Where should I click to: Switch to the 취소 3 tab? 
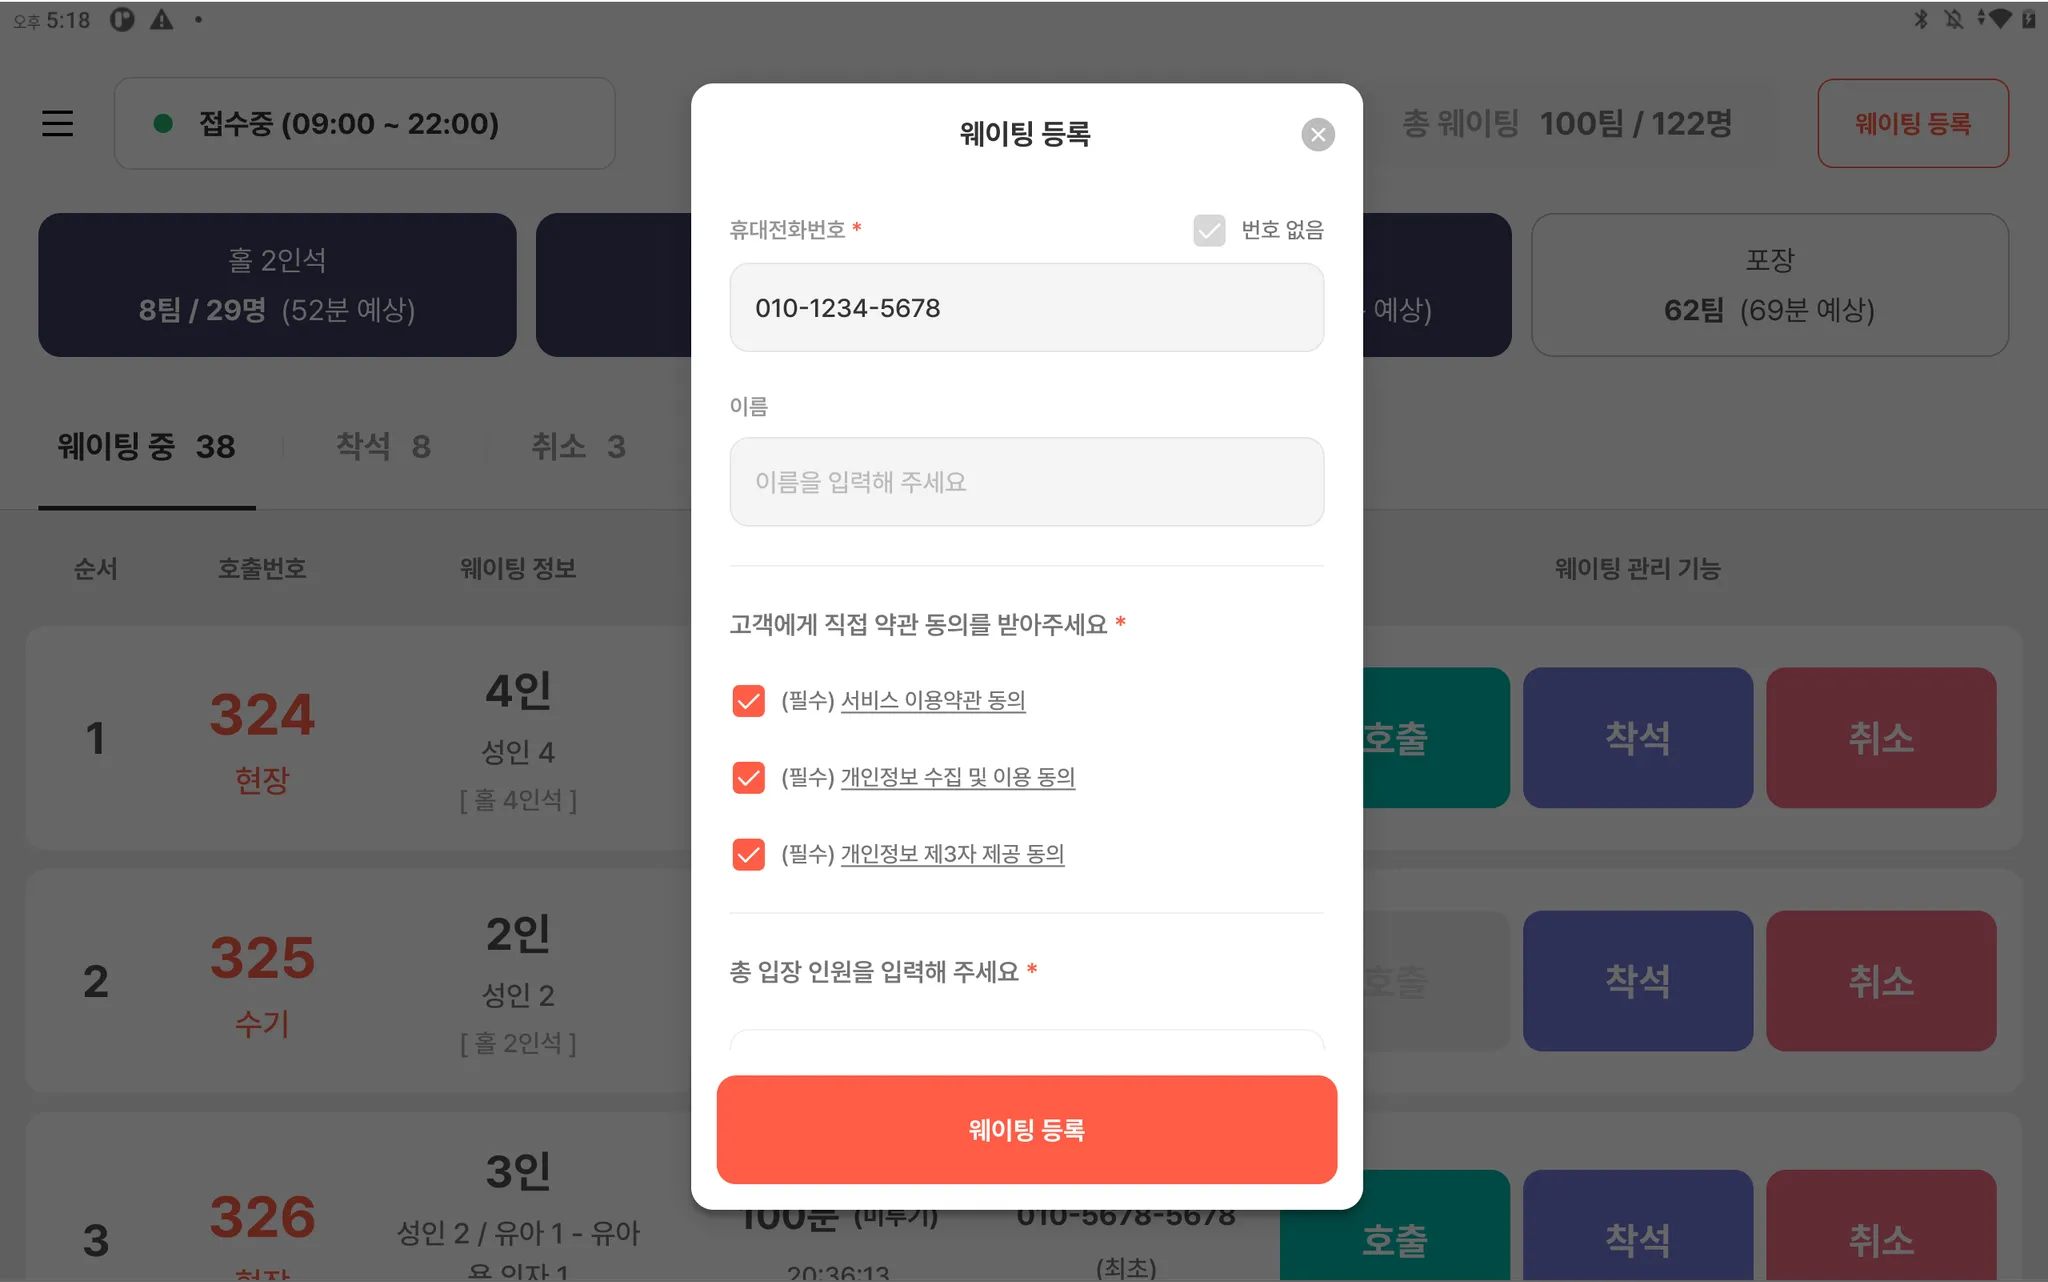click(578, 446)
